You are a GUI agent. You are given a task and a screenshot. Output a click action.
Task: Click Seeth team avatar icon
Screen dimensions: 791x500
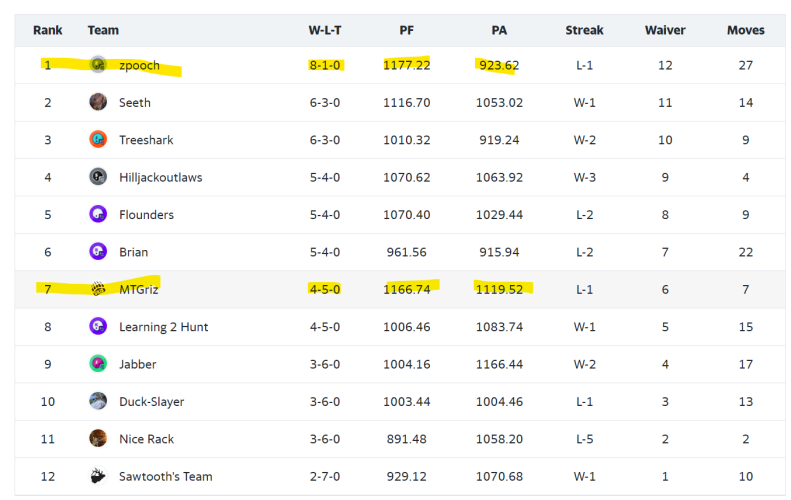click(x=98, y=102)
